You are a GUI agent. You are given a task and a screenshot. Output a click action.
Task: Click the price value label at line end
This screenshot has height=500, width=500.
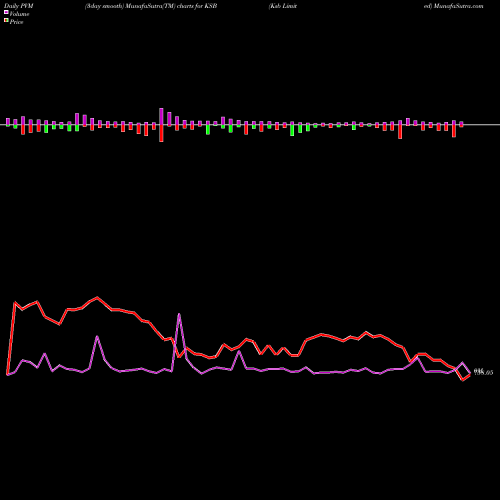click(483, 372)
